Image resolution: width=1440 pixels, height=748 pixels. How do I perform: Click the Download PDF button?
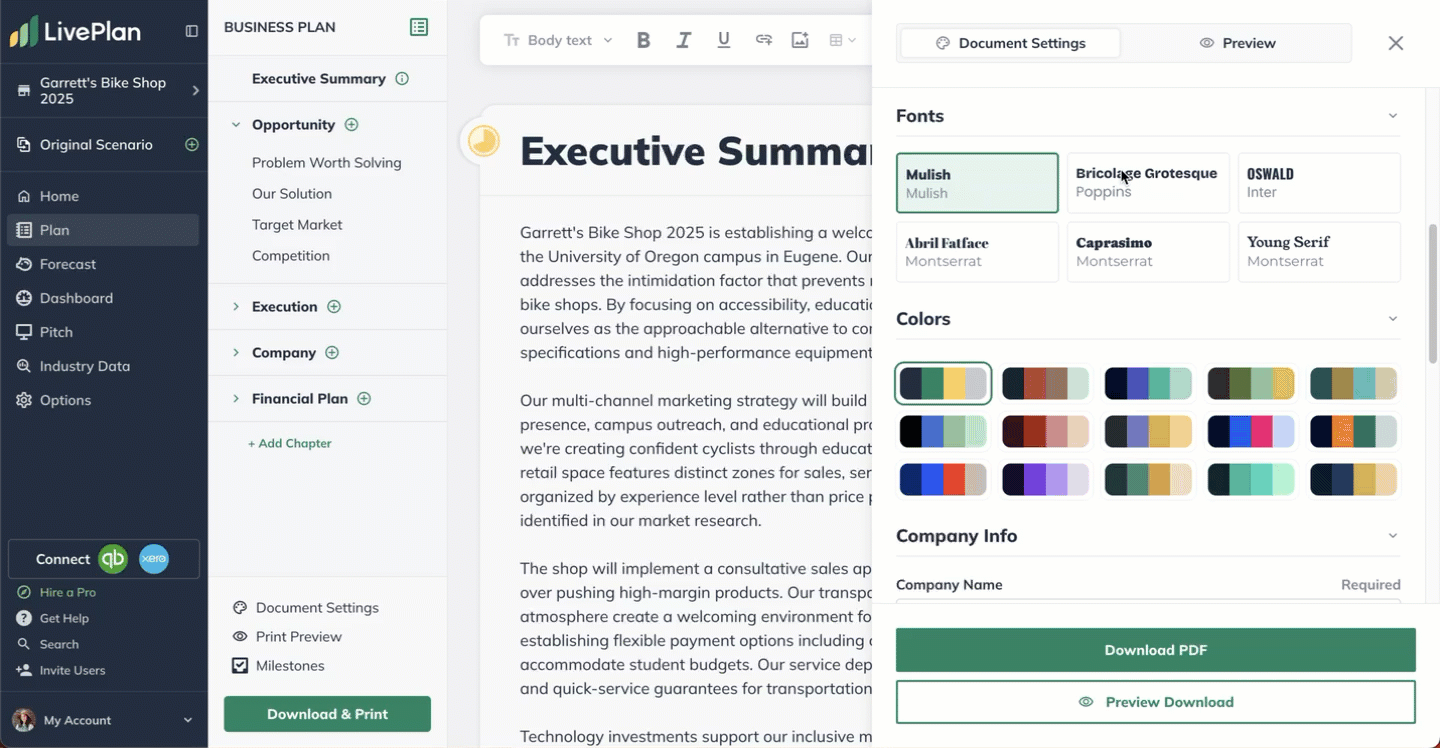pyautogui.click(x=1156, y=649)
